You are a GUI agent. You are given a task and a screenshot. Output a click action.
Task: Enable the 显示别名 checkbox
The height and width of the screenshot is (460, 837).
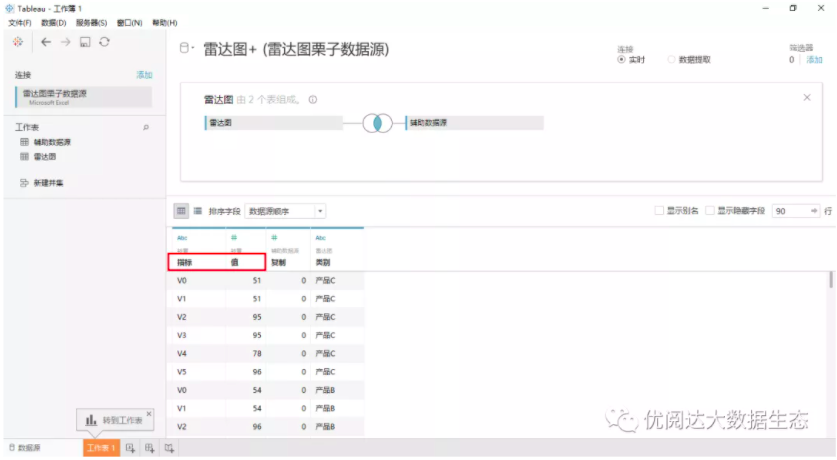pyautogui.click(x=659, y=211)
